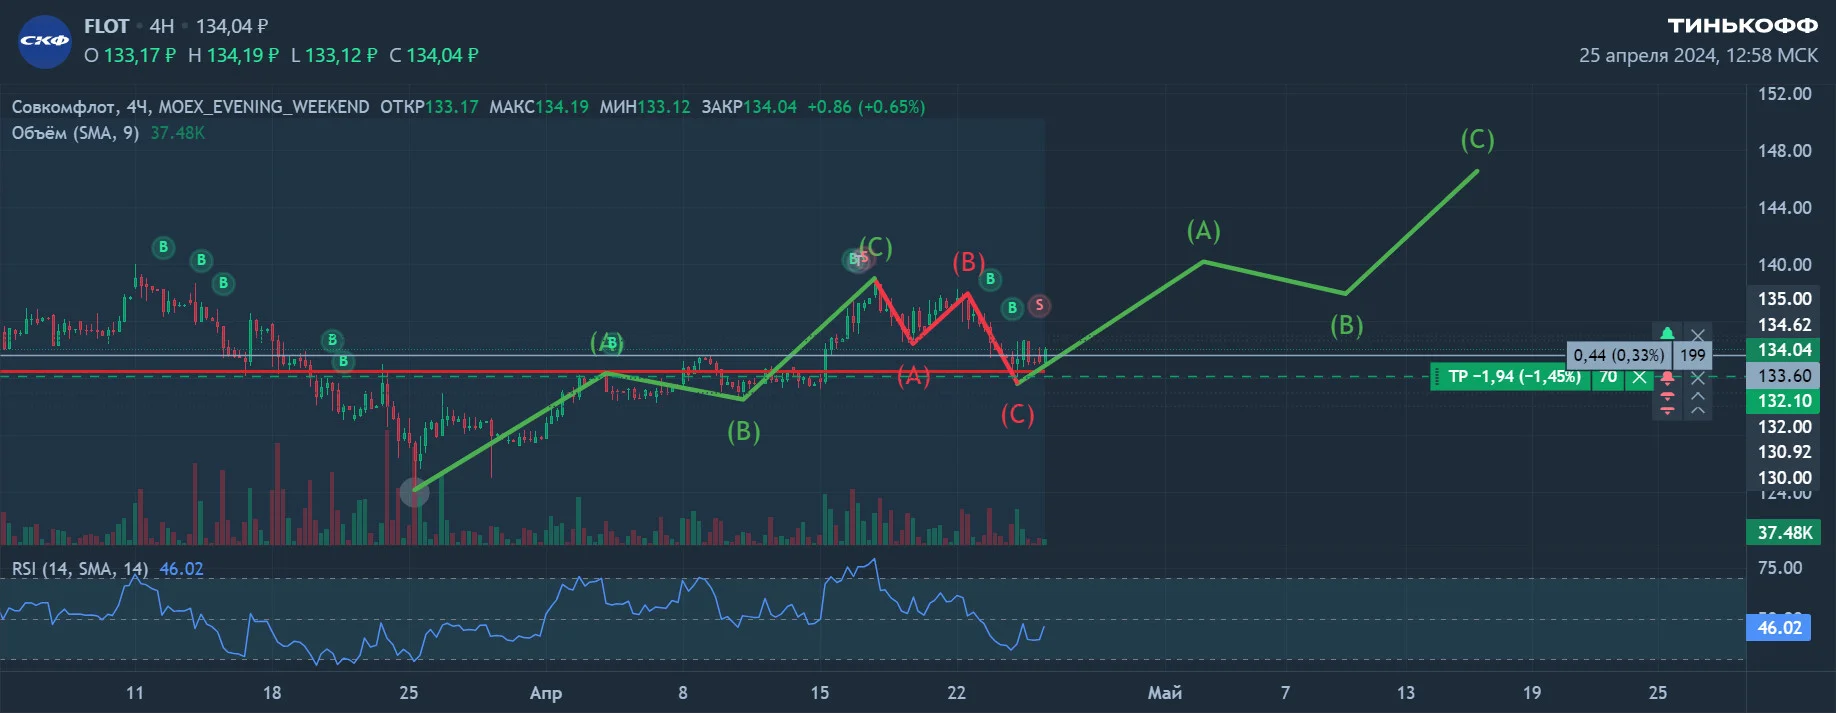Click the TP order quantity 70
This screenshot has width=1836, height=713.
point(1608,377)
